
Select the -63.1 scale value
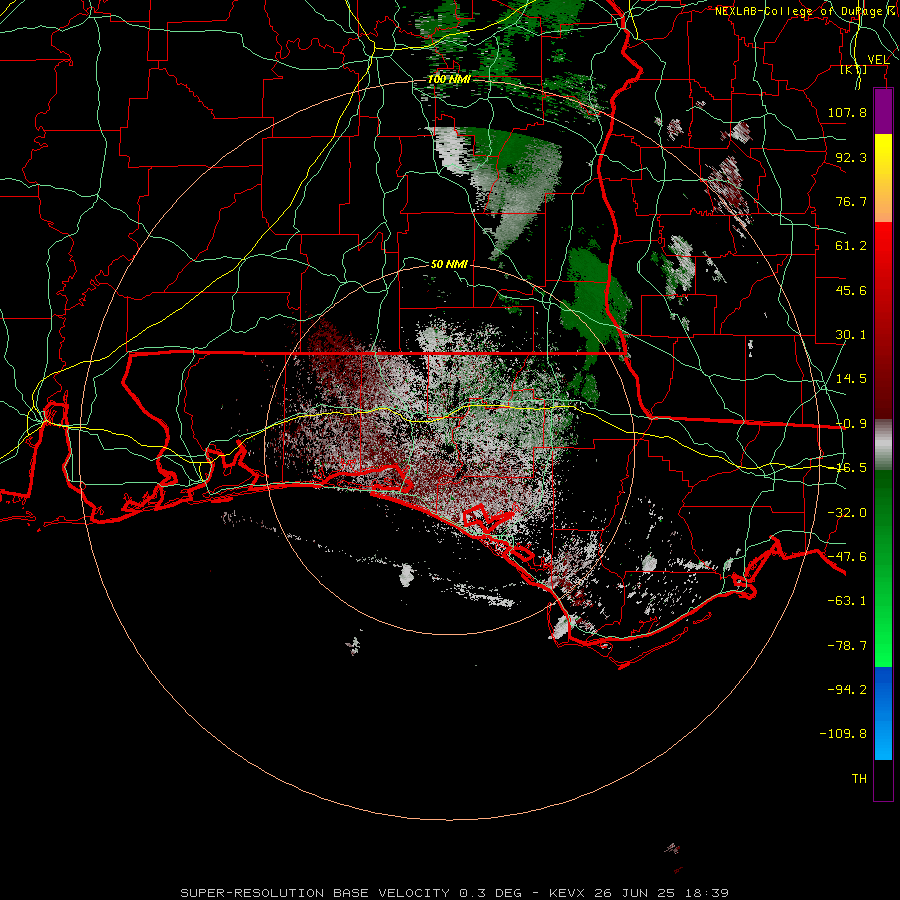[847, 601]
